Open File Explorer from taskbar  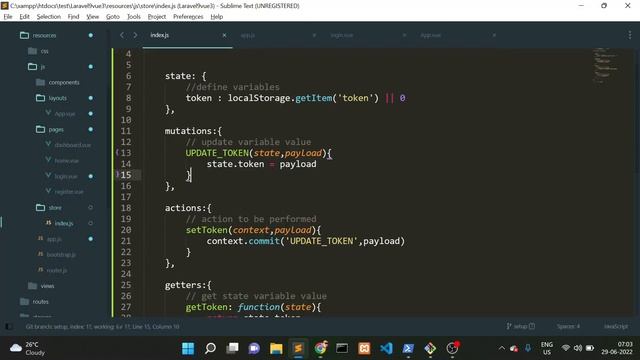click(276, 348)
